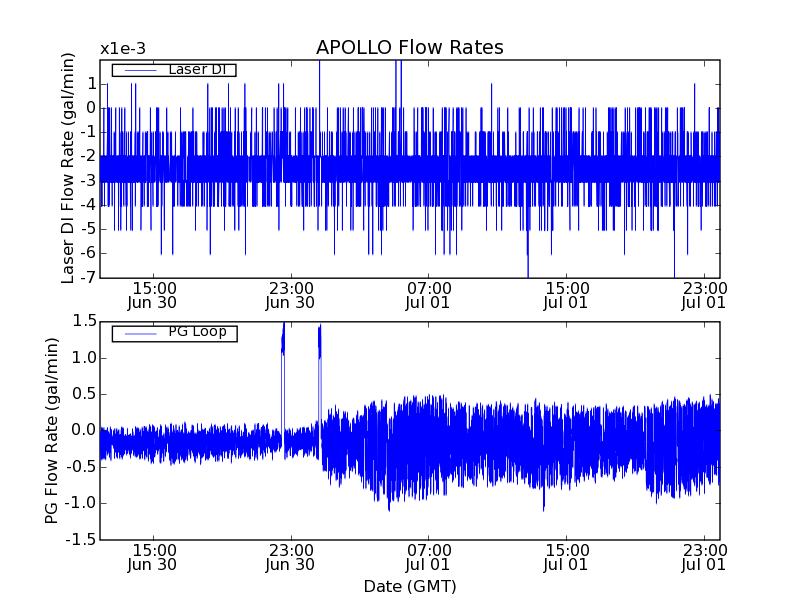Click '23:00 Jun 30' tick under Laser DI plot
Screen dimensions: 800x600
[290, 296]
